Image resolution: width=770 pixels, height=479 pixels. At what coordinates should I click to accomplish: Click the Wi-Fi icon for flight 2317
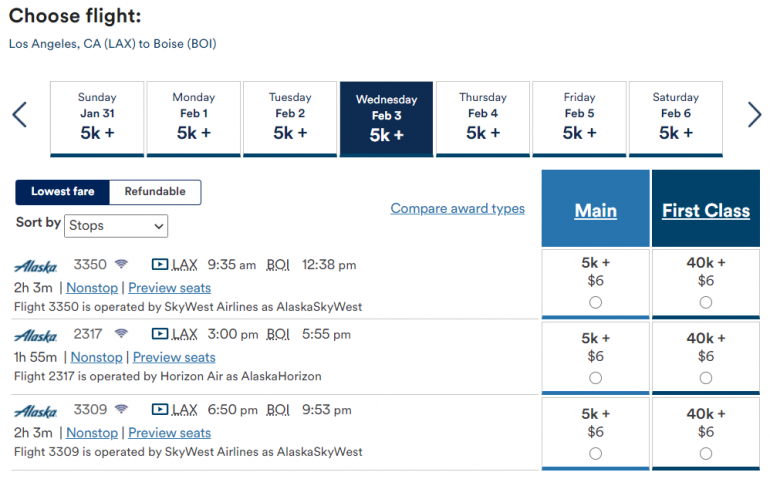tap(121, 334)
